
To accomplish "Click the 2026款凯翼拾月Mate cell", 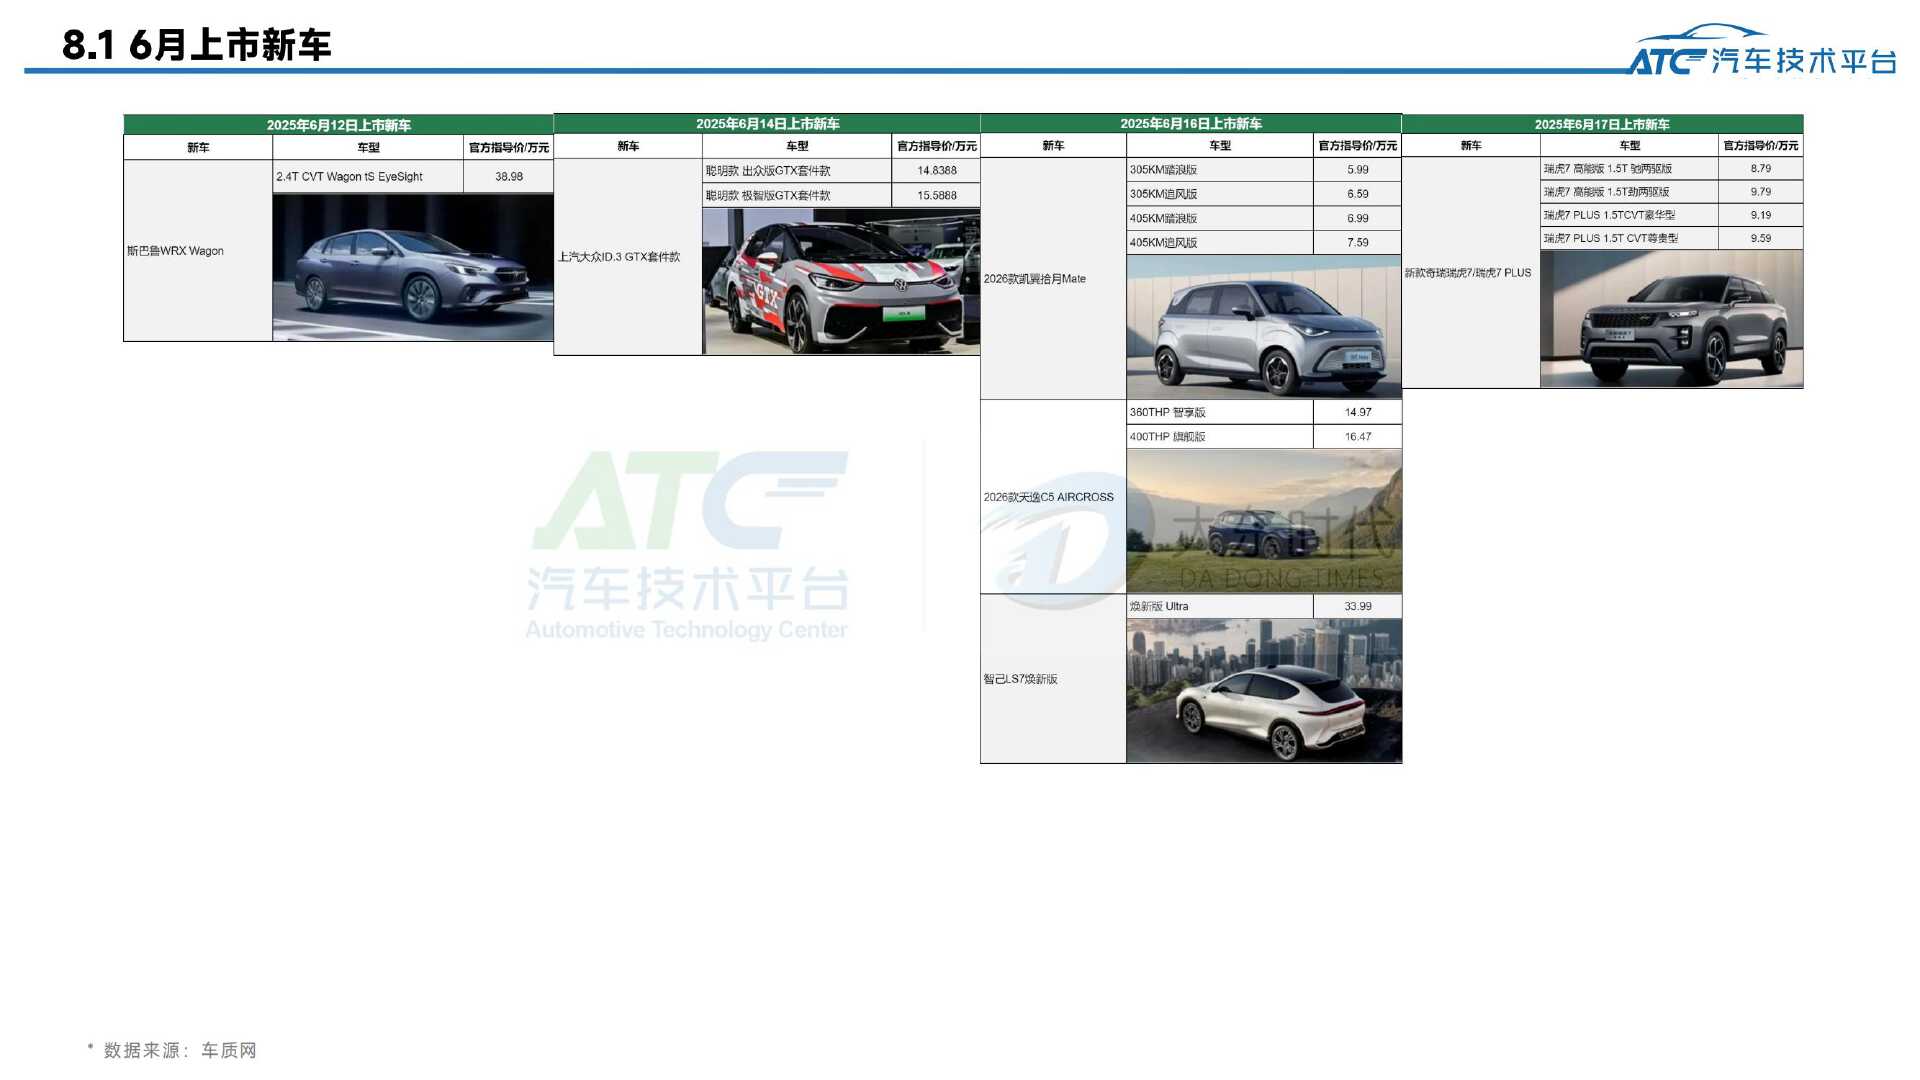I will pyautogui.click(x=1053, y=279).
